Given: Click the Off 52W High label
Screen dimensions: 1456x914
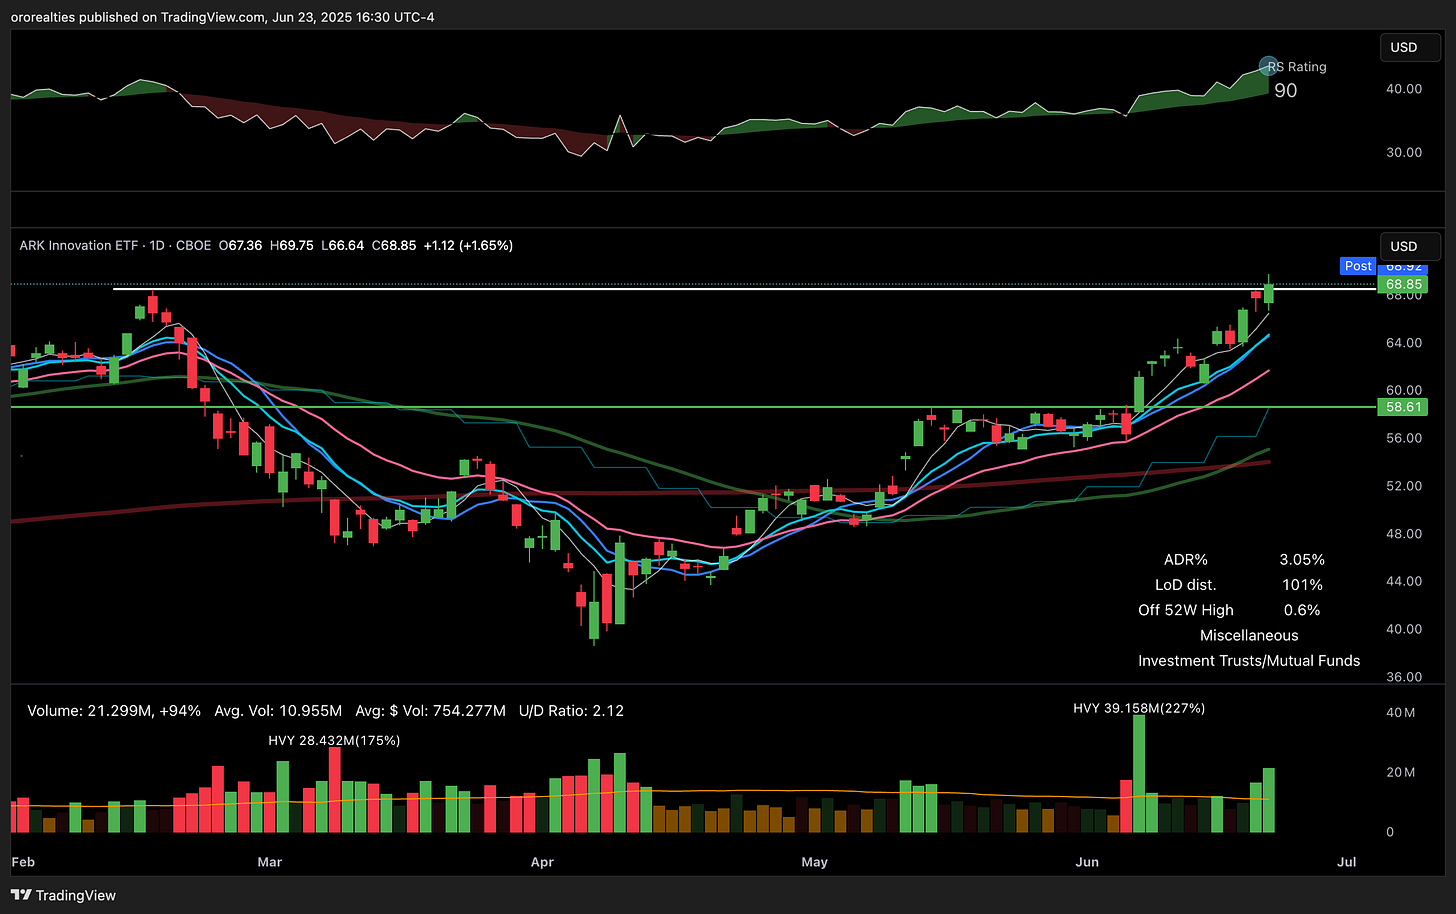Looking at the screenshot, I should pos(1186,610).
